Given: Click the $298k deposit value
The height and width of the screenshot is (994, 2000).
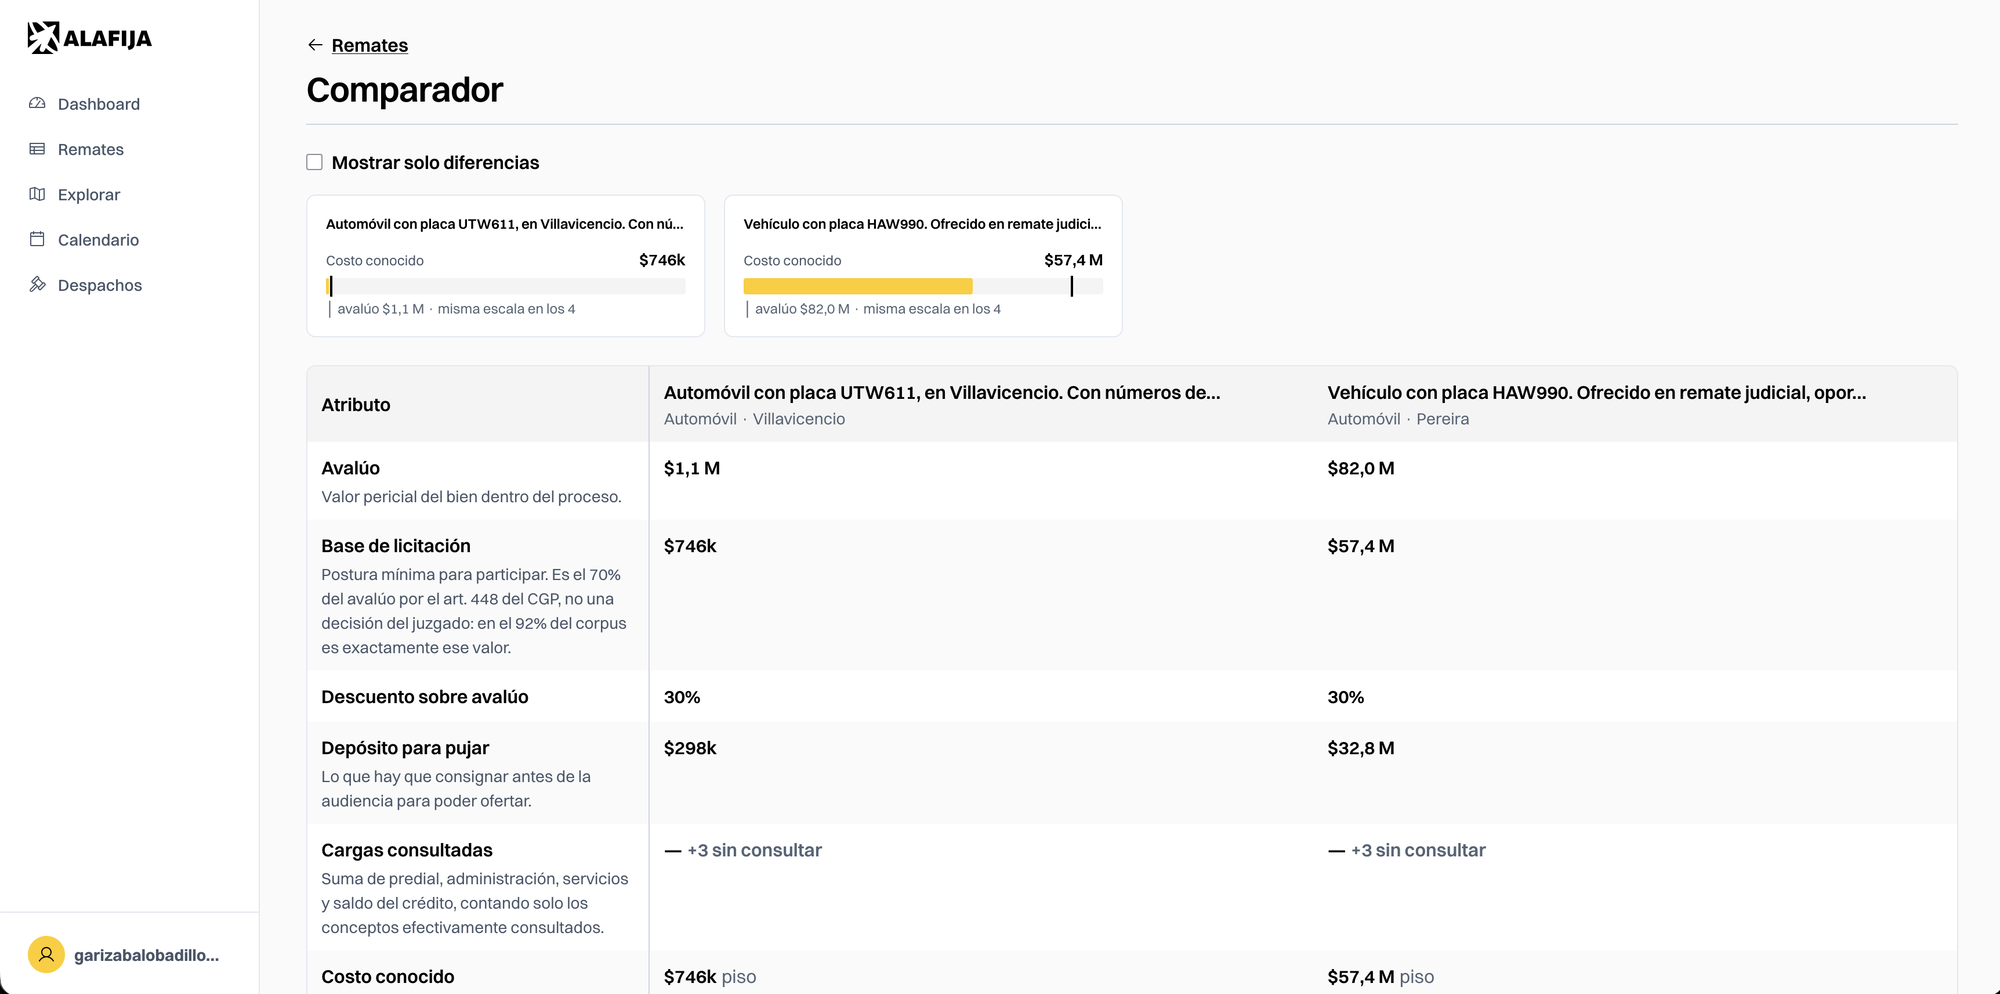Looking at the screenshot, I should pos(690,748).
